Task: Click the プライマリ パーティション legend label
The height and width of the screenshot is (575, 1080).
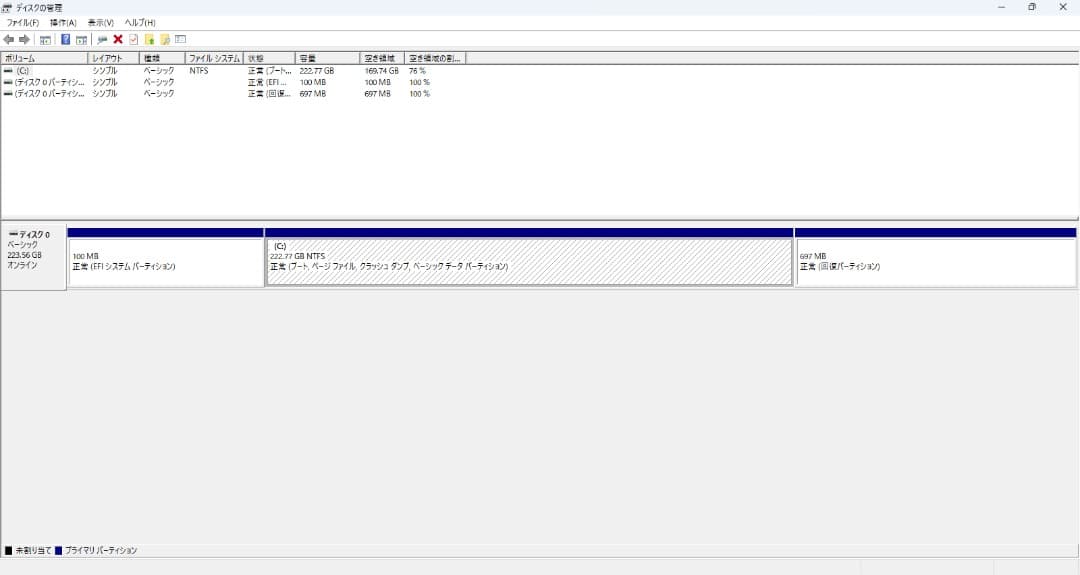Action: point(101,551)
